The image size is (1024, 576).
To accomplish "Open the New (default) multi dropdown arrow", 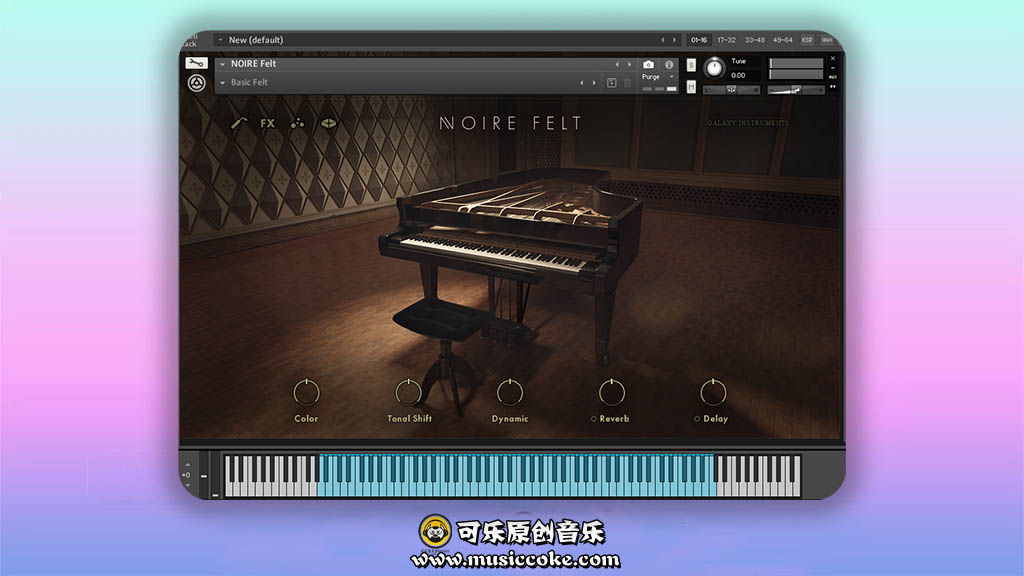I will [220, 40].
